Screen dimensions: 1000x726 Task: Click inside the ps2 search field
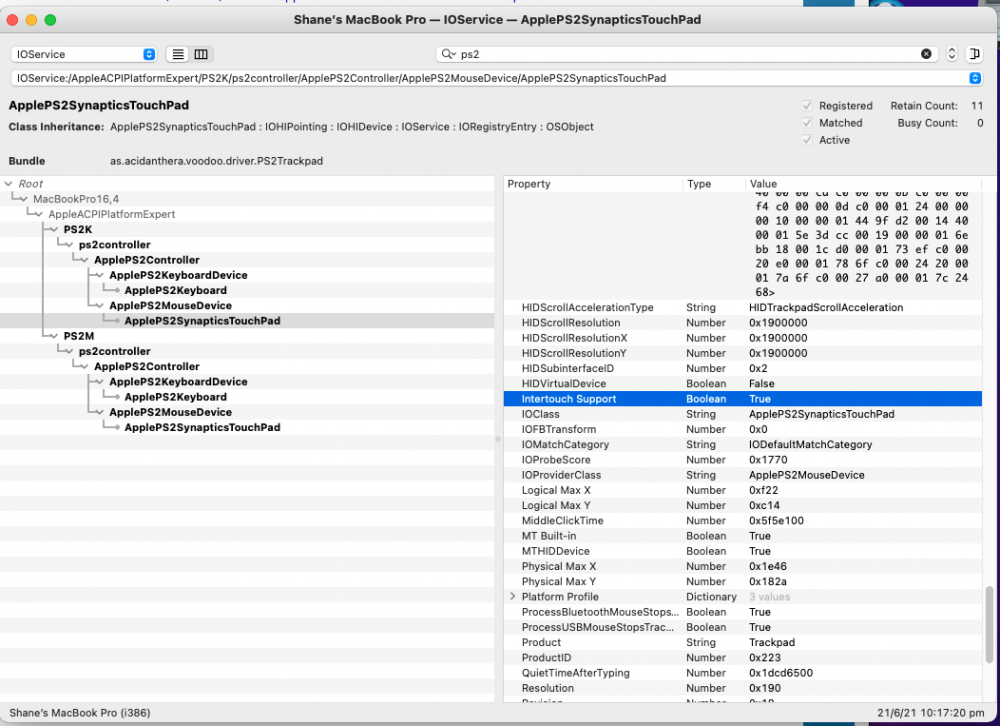point(689,54)
